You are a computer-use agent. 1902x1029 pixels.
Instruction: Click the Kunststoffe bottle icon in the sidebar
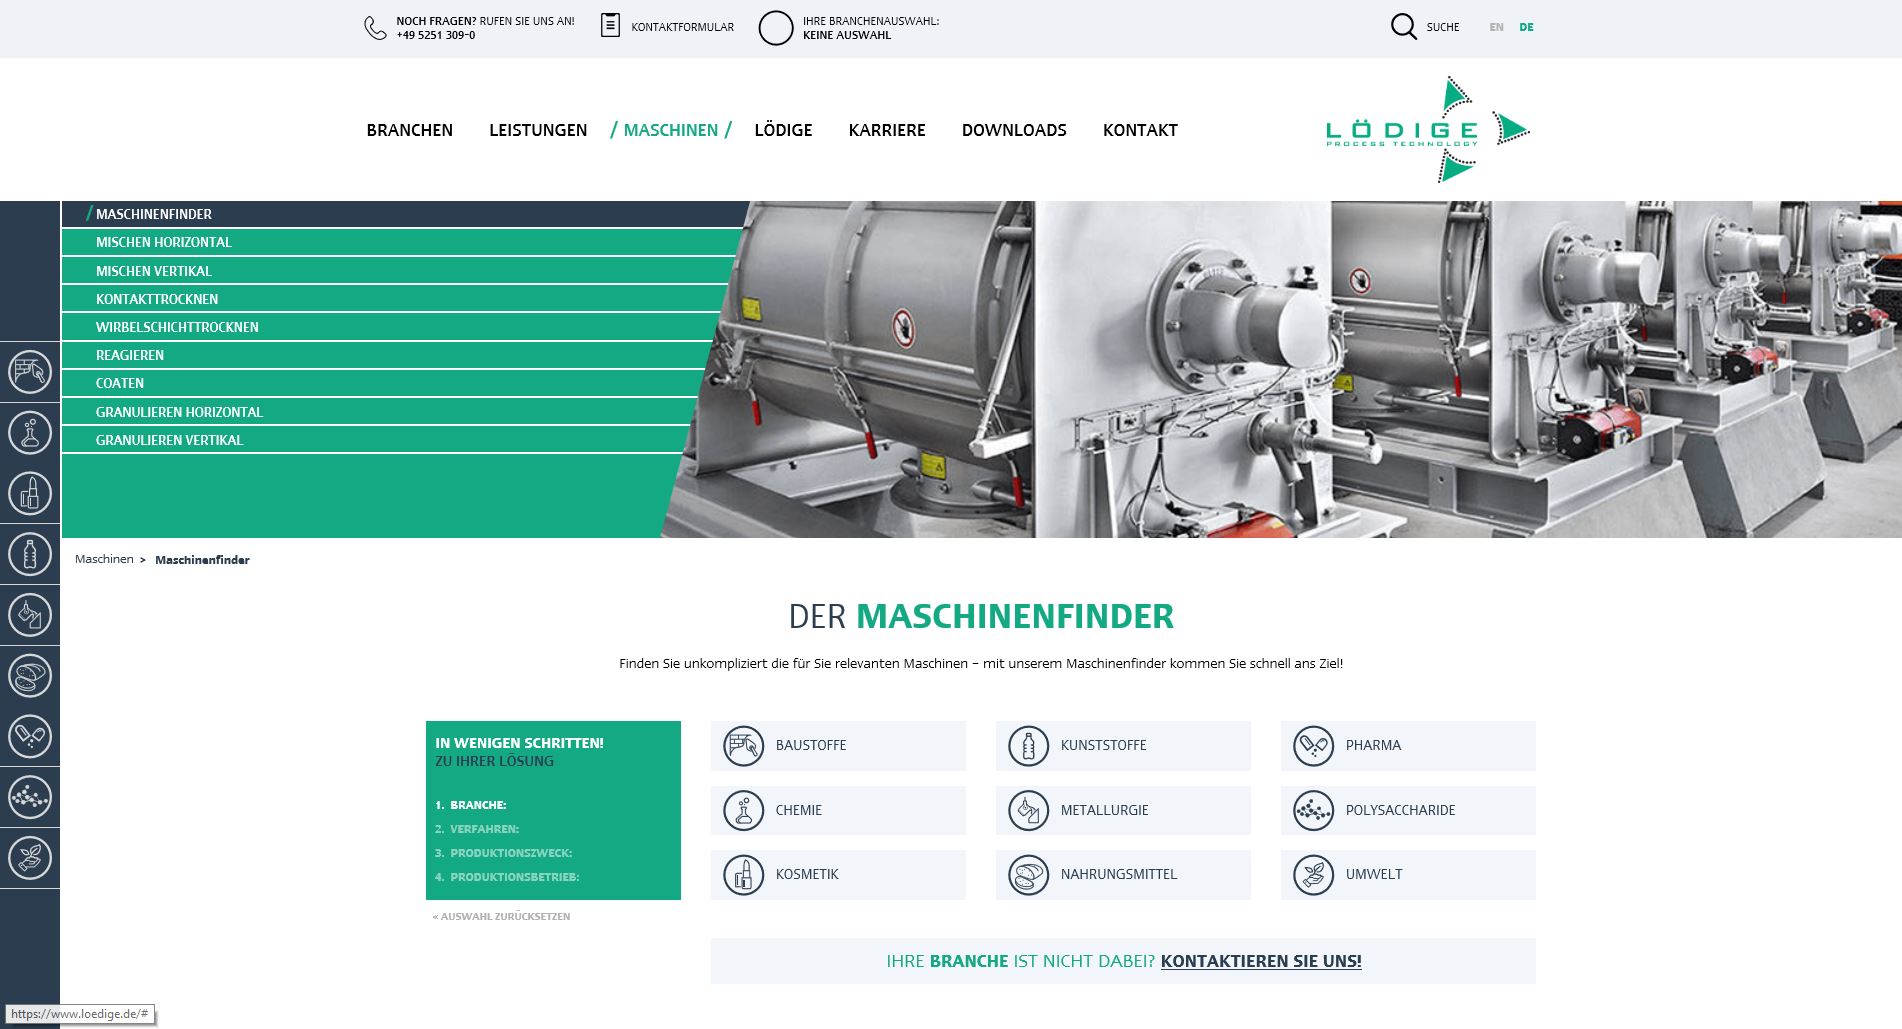pos(30,555)
